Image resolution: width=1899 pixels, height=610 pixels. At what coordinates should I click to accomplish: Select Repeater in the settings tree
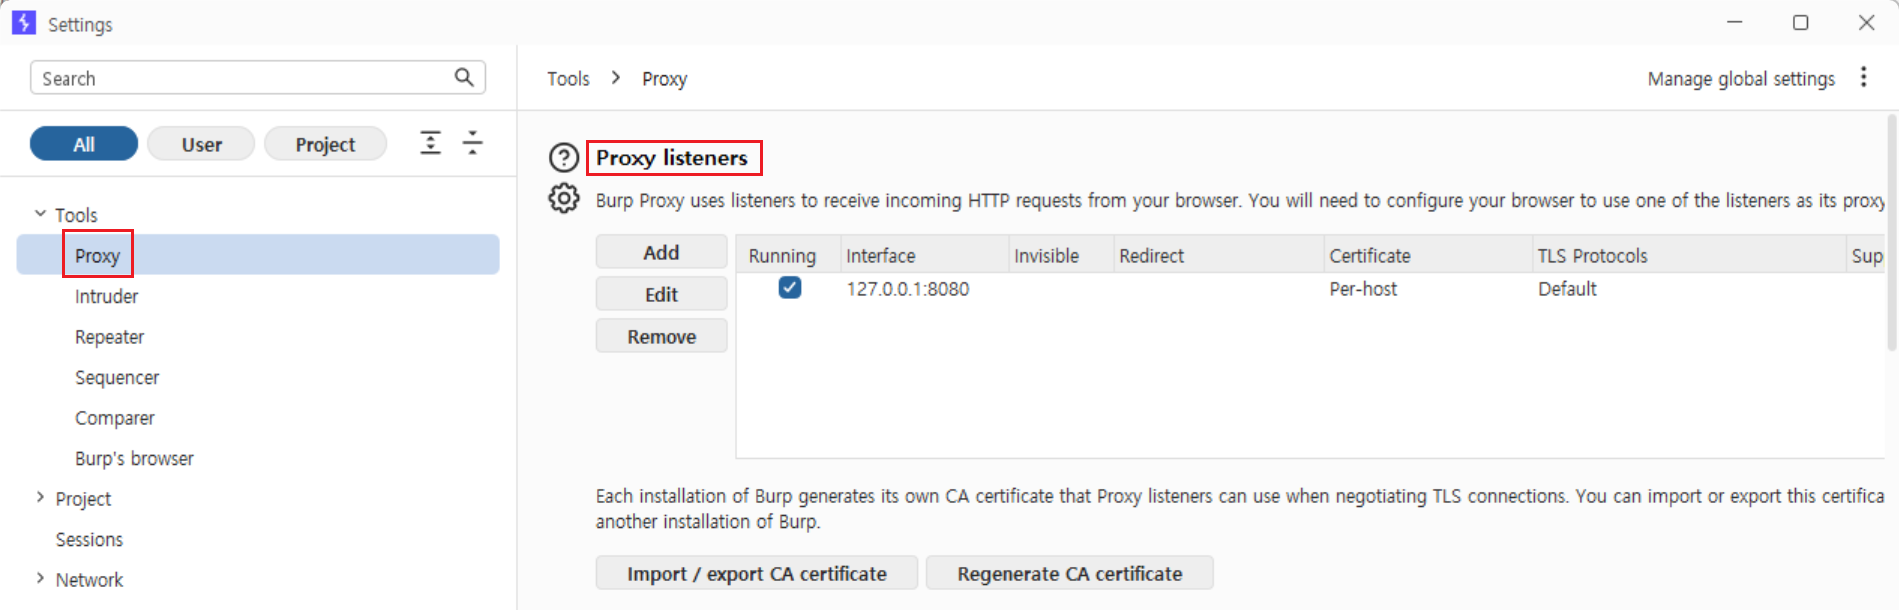[x=109, y=337]
